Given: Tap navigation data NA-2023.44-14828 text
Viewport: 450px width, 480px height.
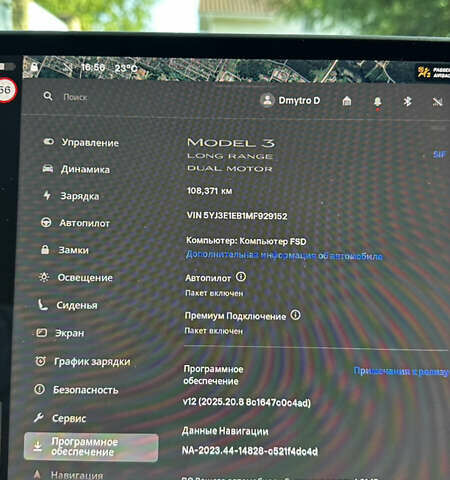Looking at the screenshot, I should [250, 451].
